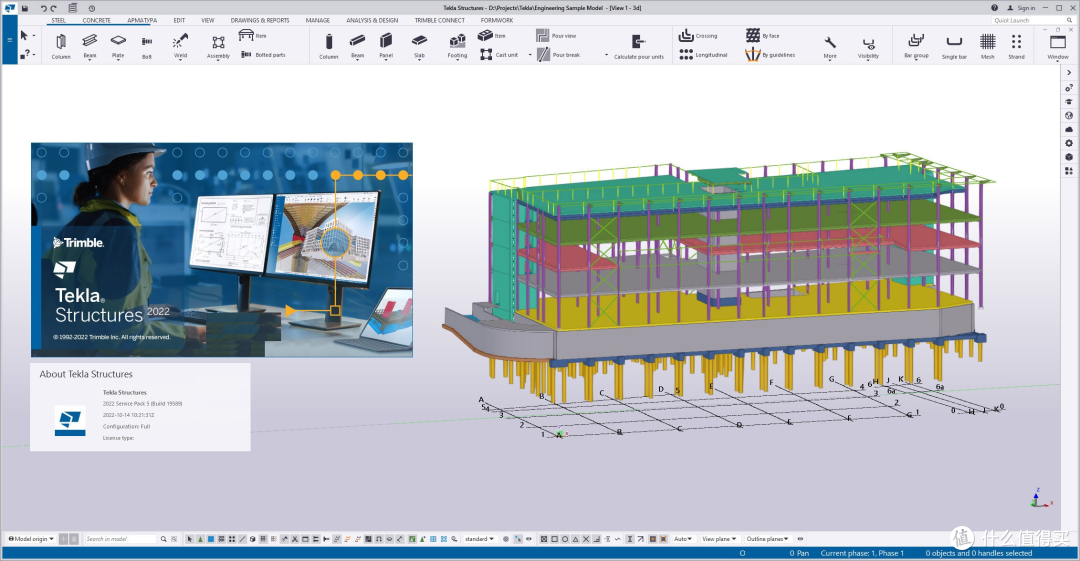Select the steel Beam tool

90,45
